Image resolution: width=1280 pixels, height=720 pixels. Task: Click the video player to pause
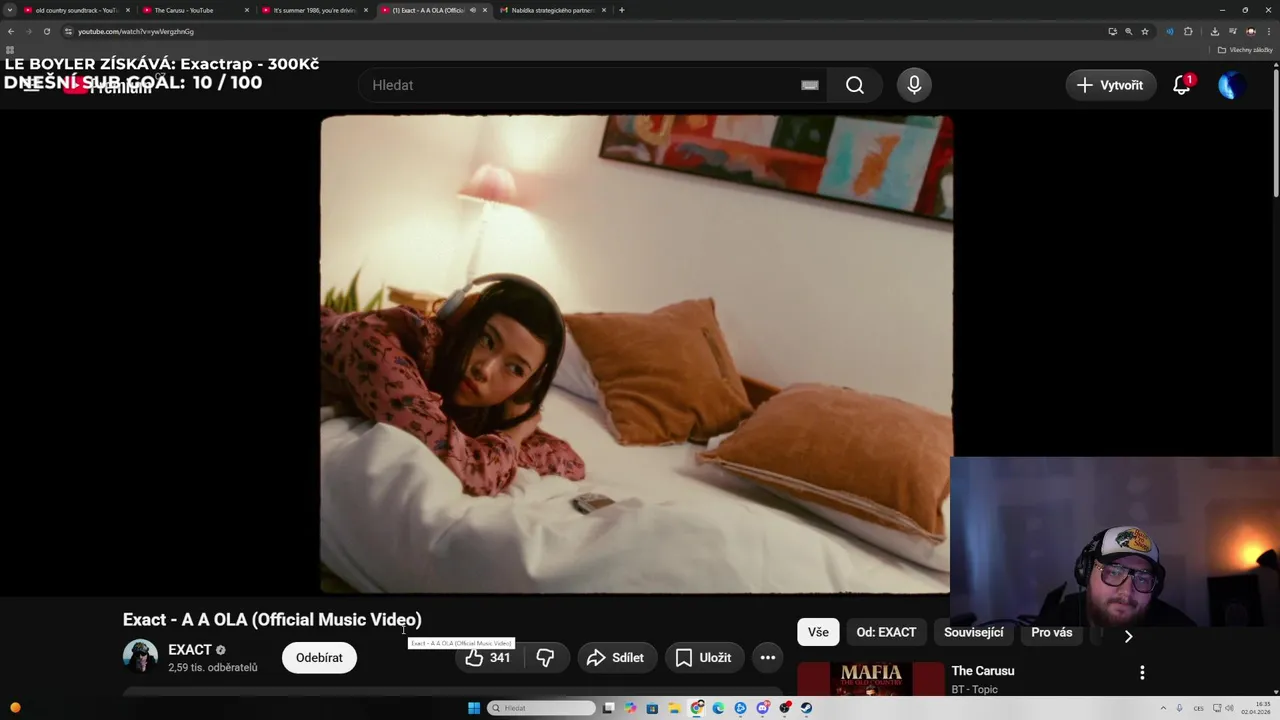coord(636,354)
